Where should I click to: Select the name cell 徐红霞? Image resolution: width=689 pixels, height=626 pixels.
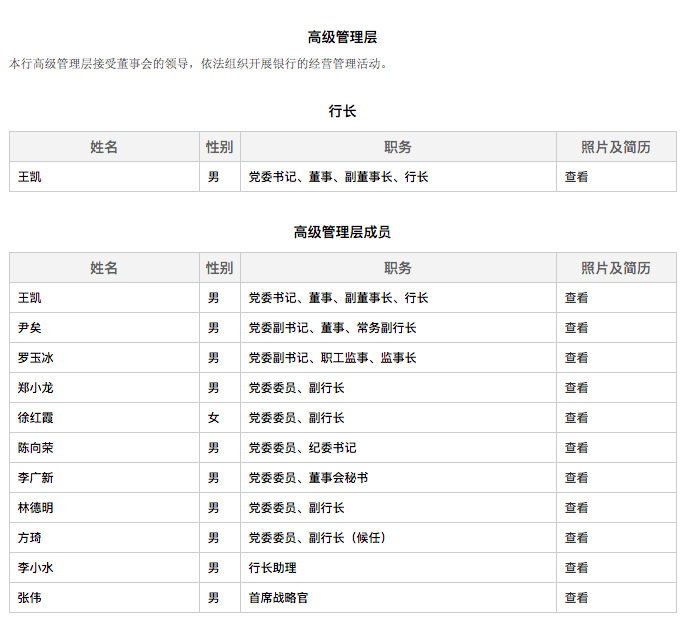[36, 418]
